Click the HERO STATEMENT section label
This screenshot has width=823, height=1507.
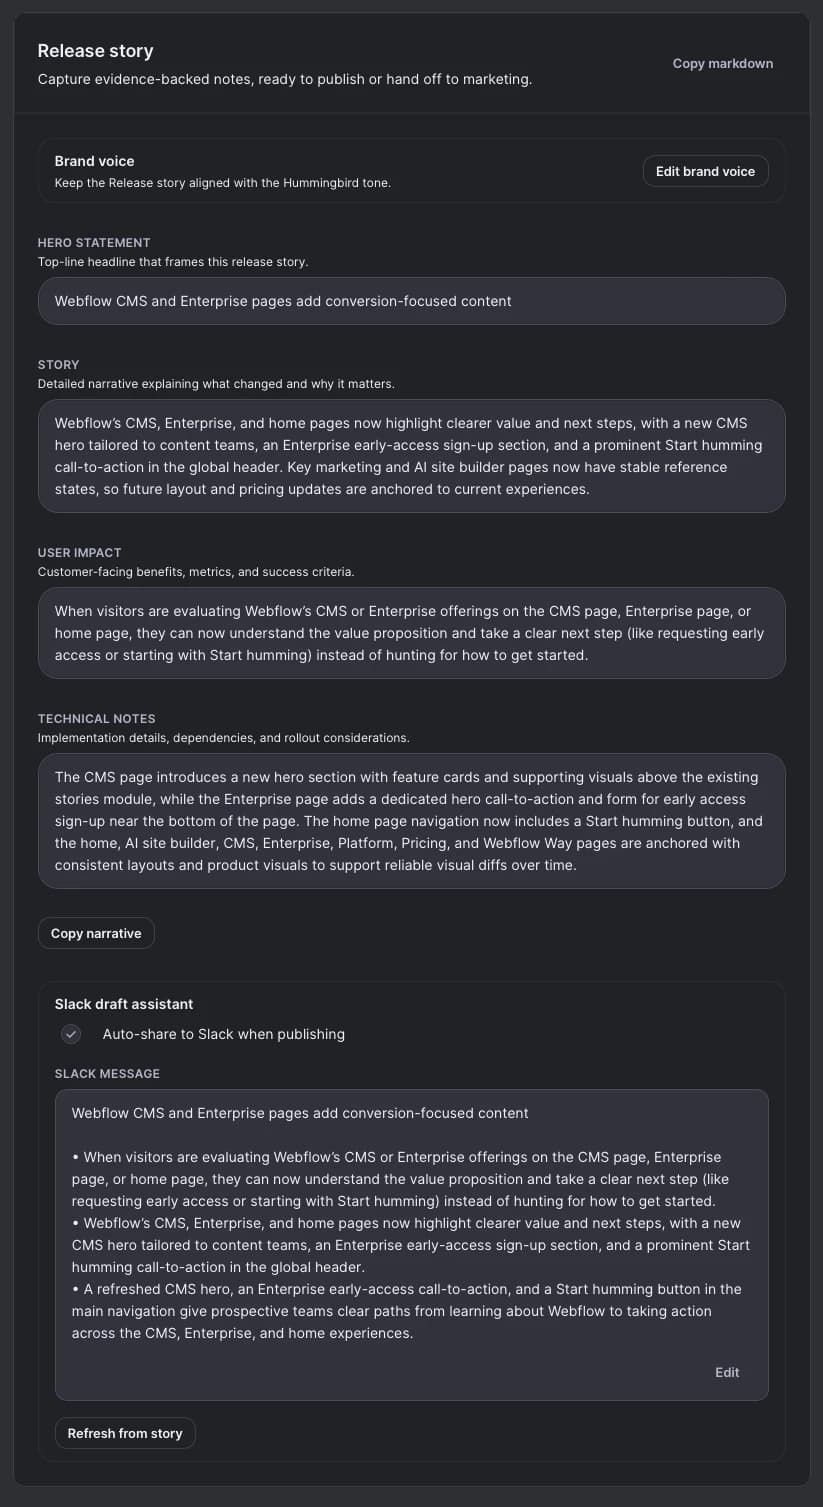(x=93, y=242)
